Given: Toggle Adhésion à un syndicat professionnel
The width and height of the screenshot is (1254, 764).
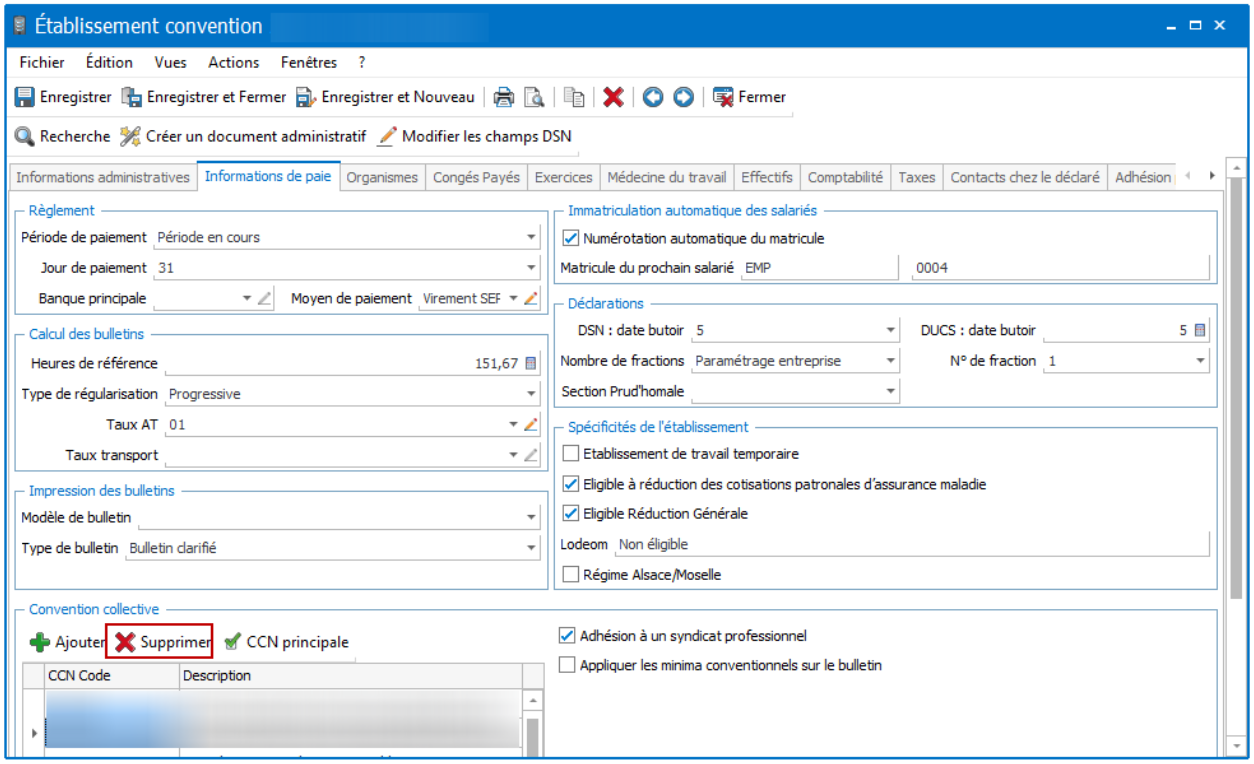Looking at the screenshot, I should [568, 635].
